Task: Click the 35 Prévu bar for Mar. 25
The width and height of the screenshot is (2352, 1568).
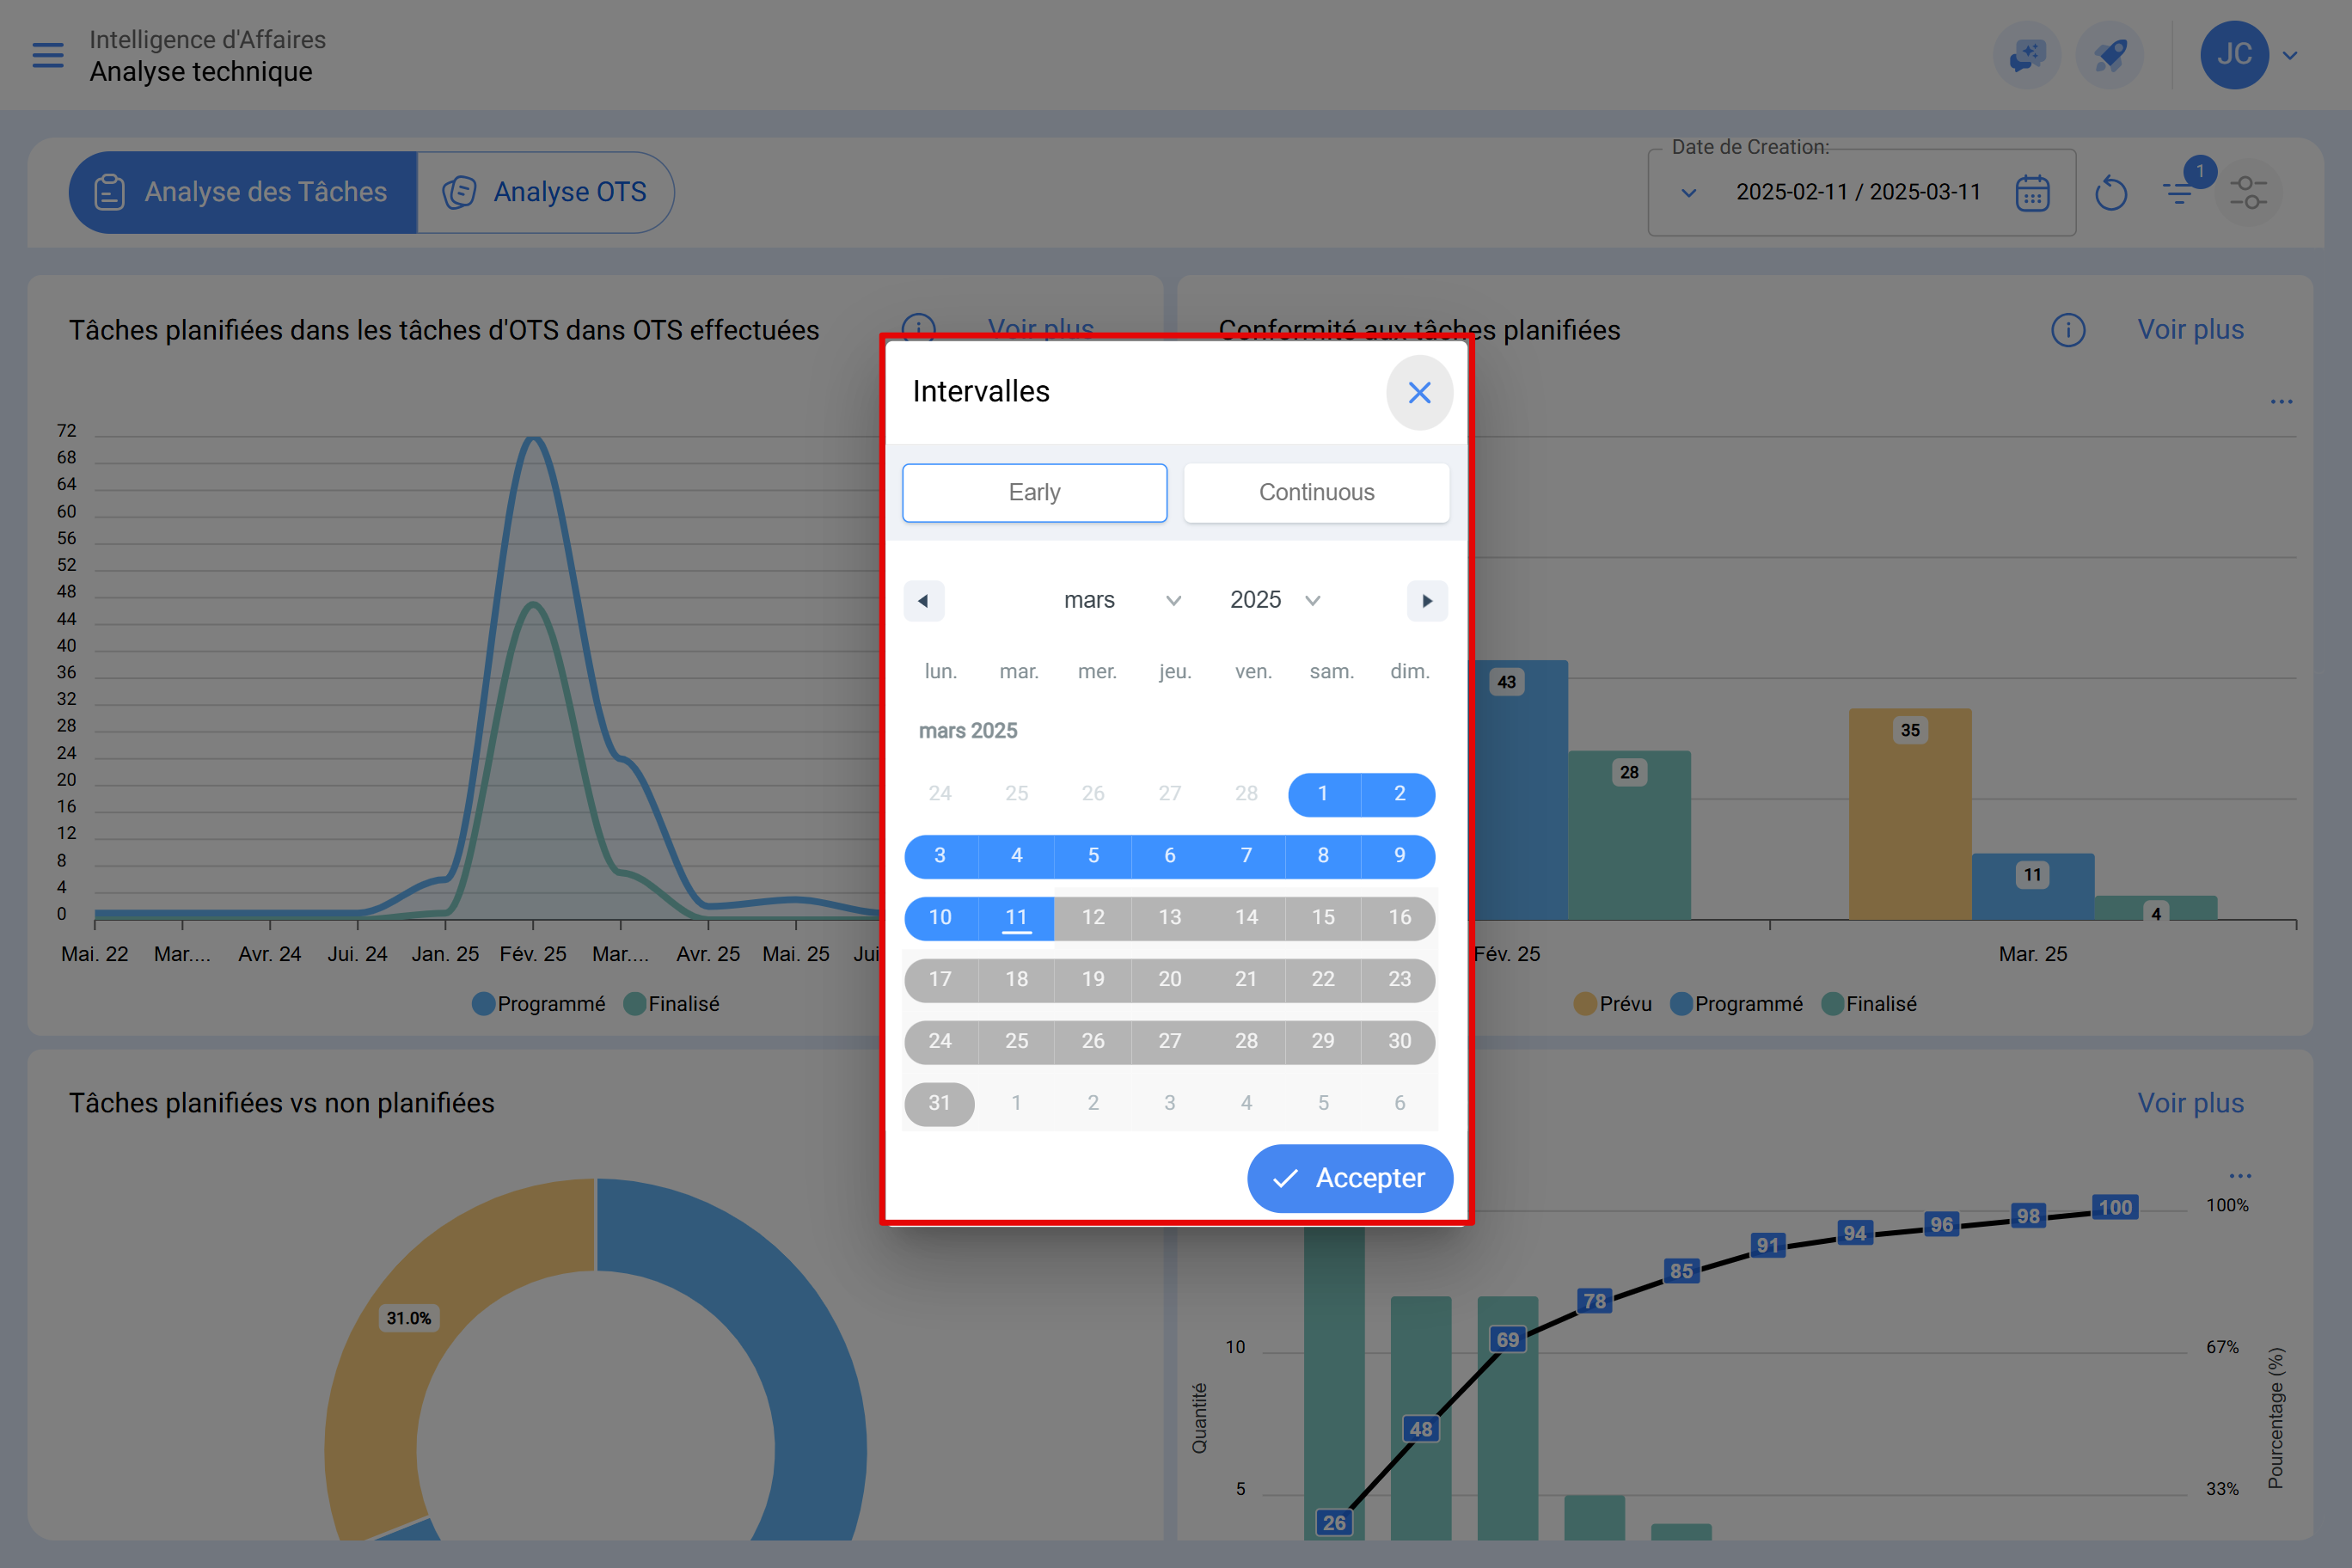Action: click(x=1910, y=814)
